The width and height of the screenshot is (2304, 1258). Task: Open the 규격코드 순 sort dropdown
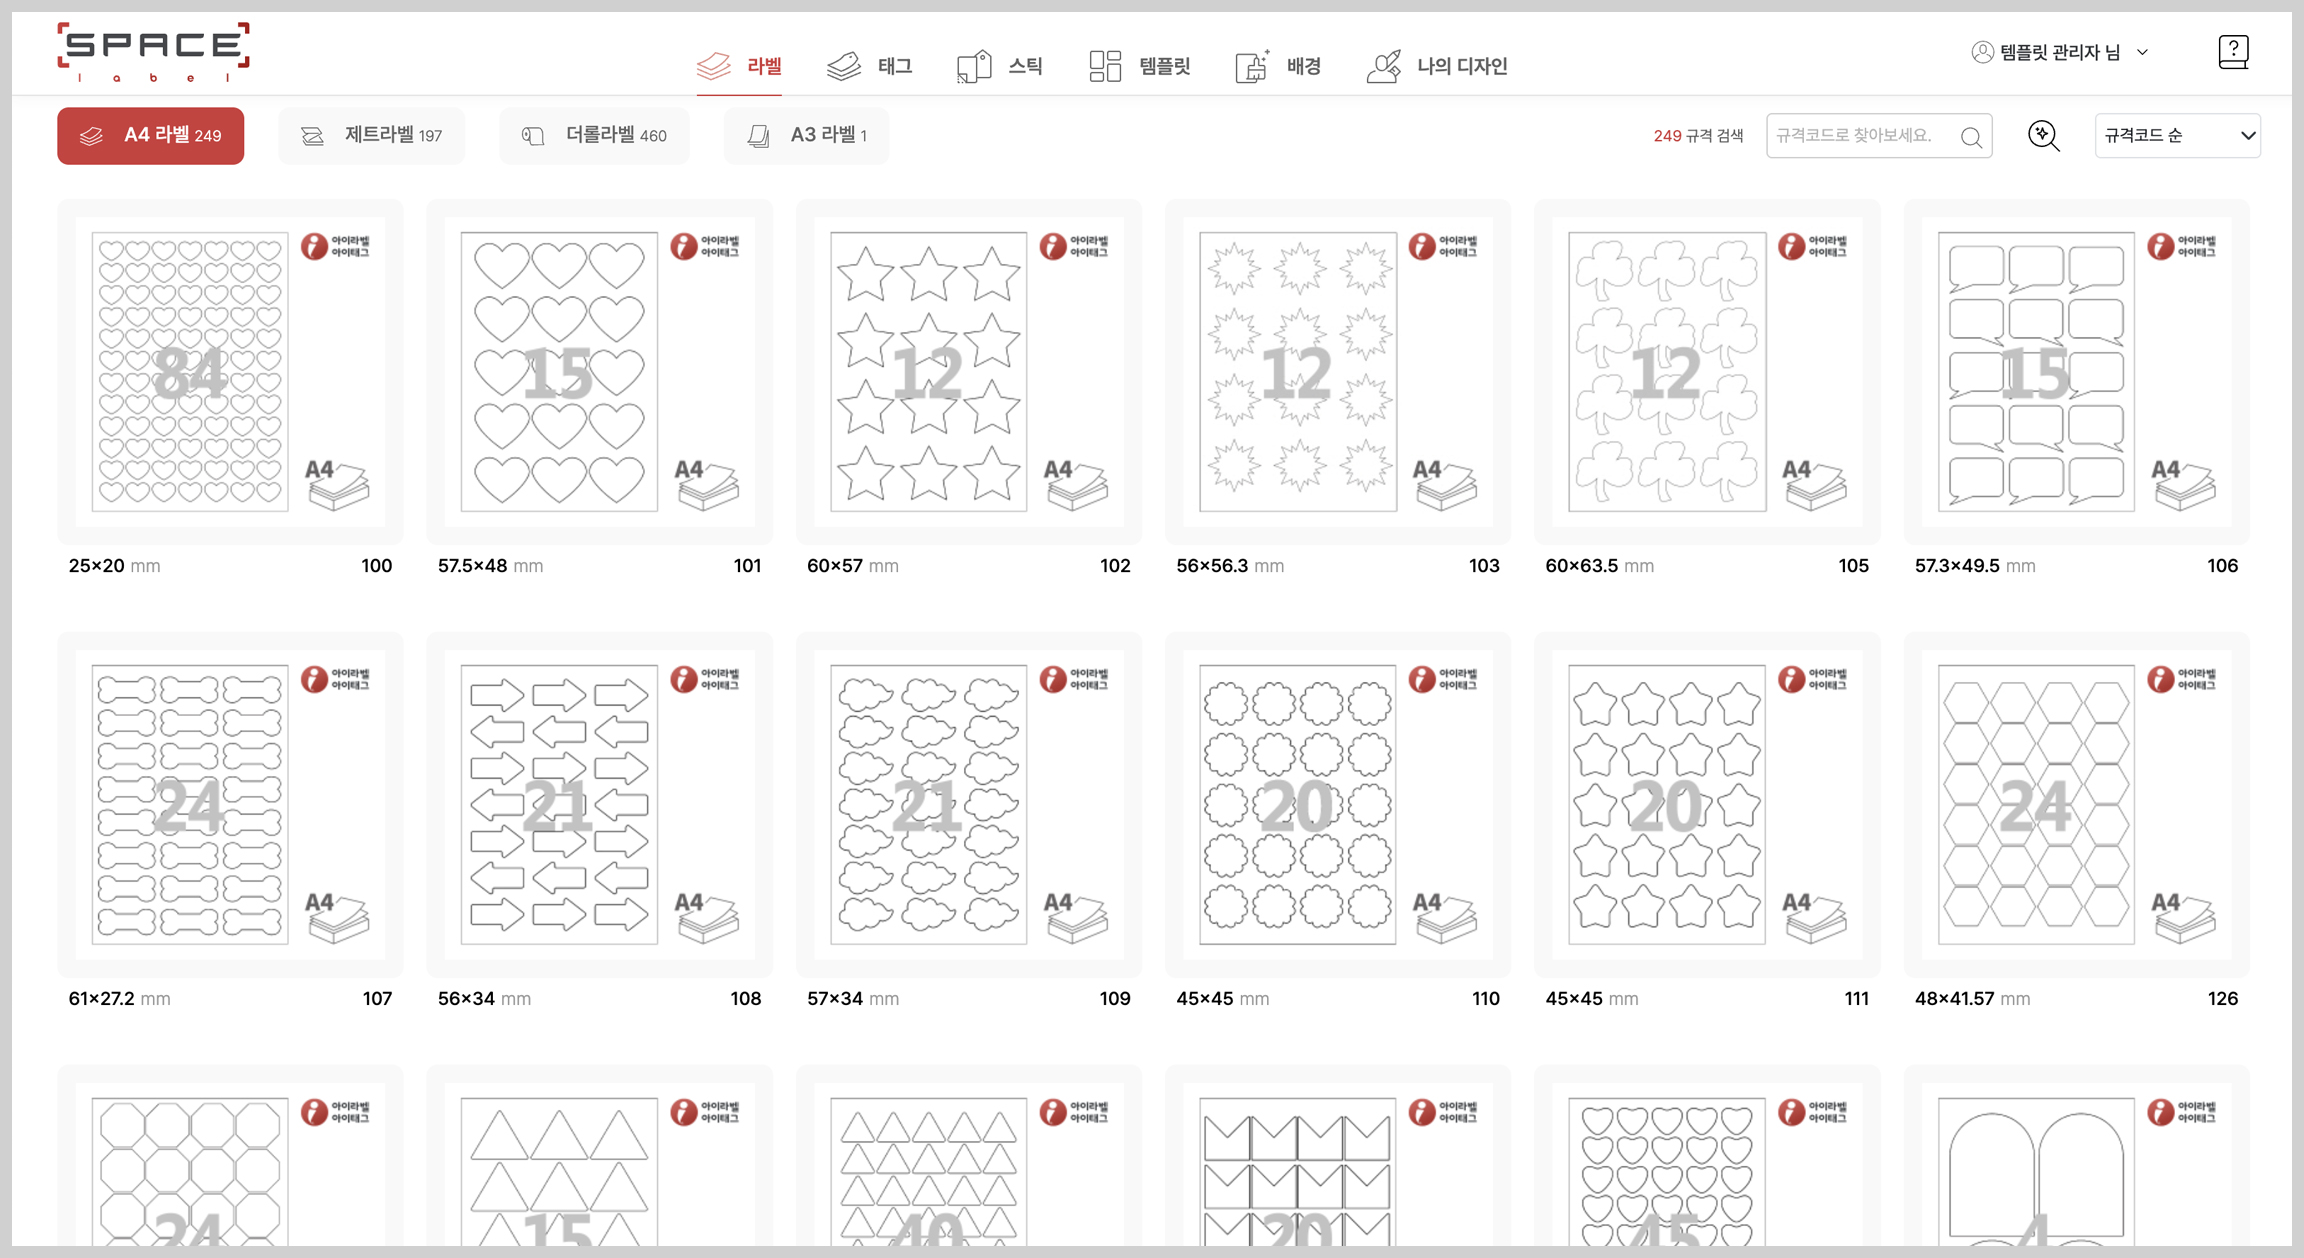point(2178,136)
